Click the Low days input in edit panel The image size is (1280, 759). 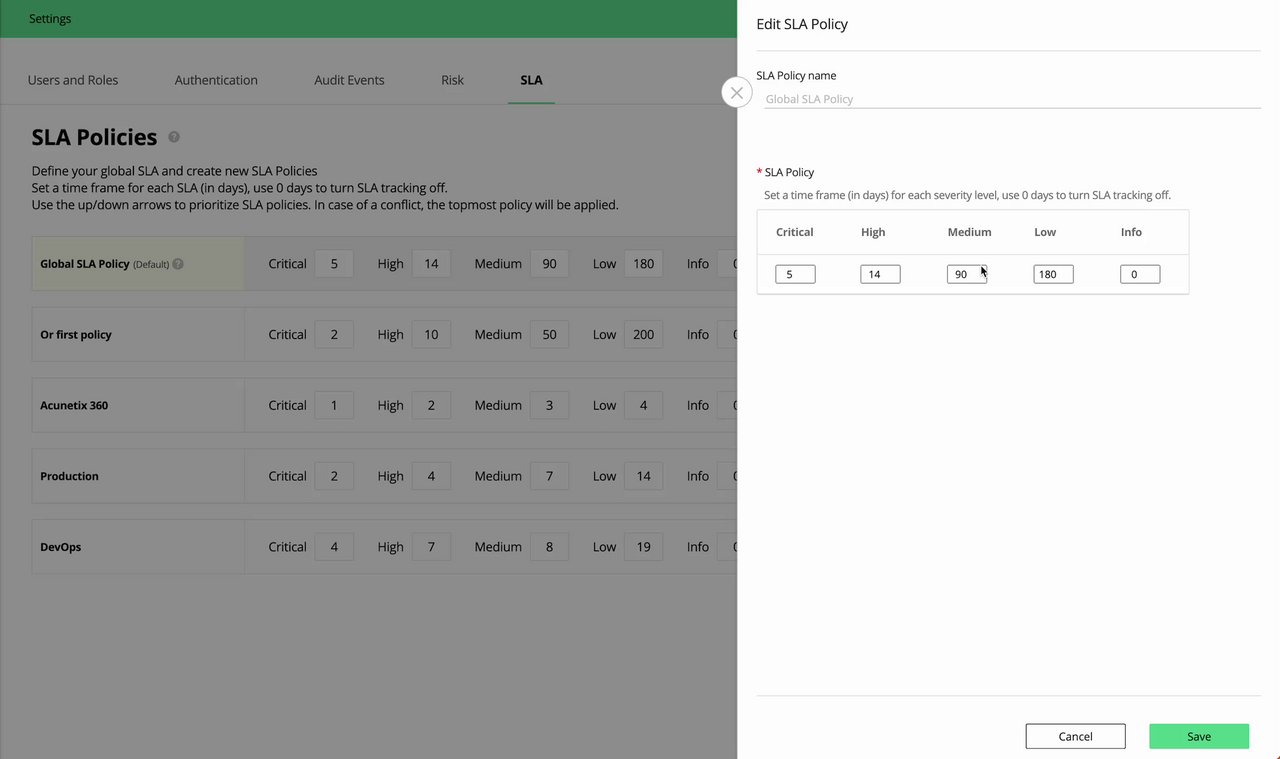pyautogui.click(x=1053, y=274)
